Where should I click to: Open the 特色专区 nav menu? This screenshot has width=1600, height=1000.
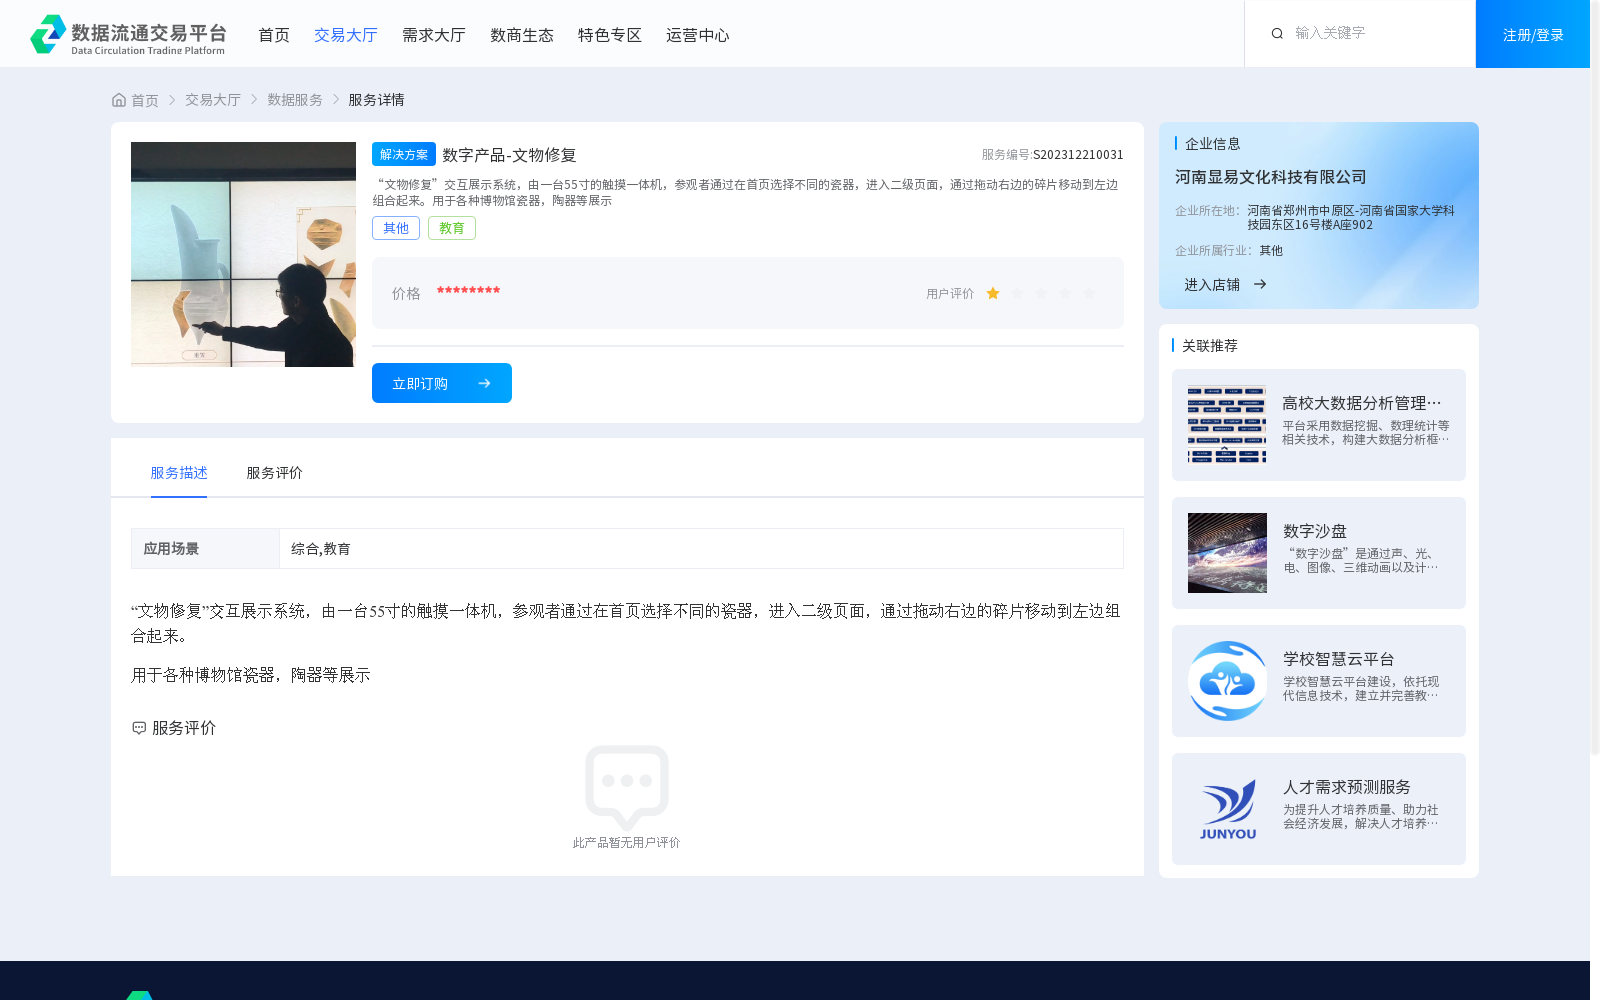click(x=610, y=35)
